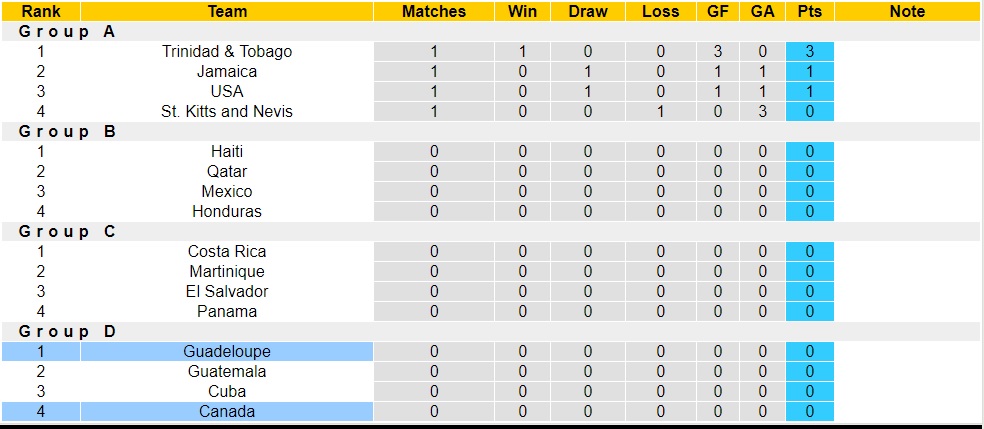Image resolution: width=984 pixels, height=429 pixels.
Task: Click the Pts column header
Action: point(810,12)
